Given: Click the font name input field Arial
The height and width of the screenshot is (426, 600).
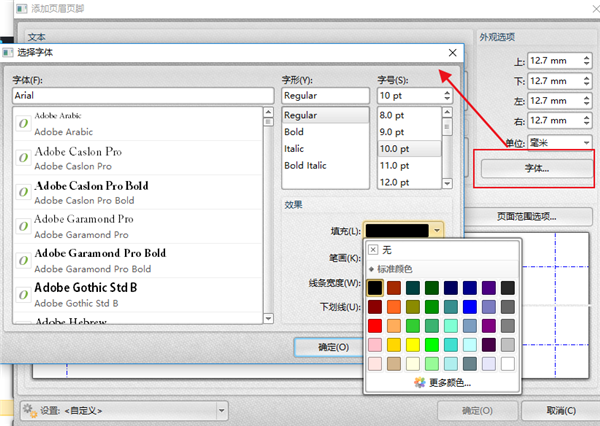Looking at the screenshot, I should pyautogui.click(x=143, y=96).
